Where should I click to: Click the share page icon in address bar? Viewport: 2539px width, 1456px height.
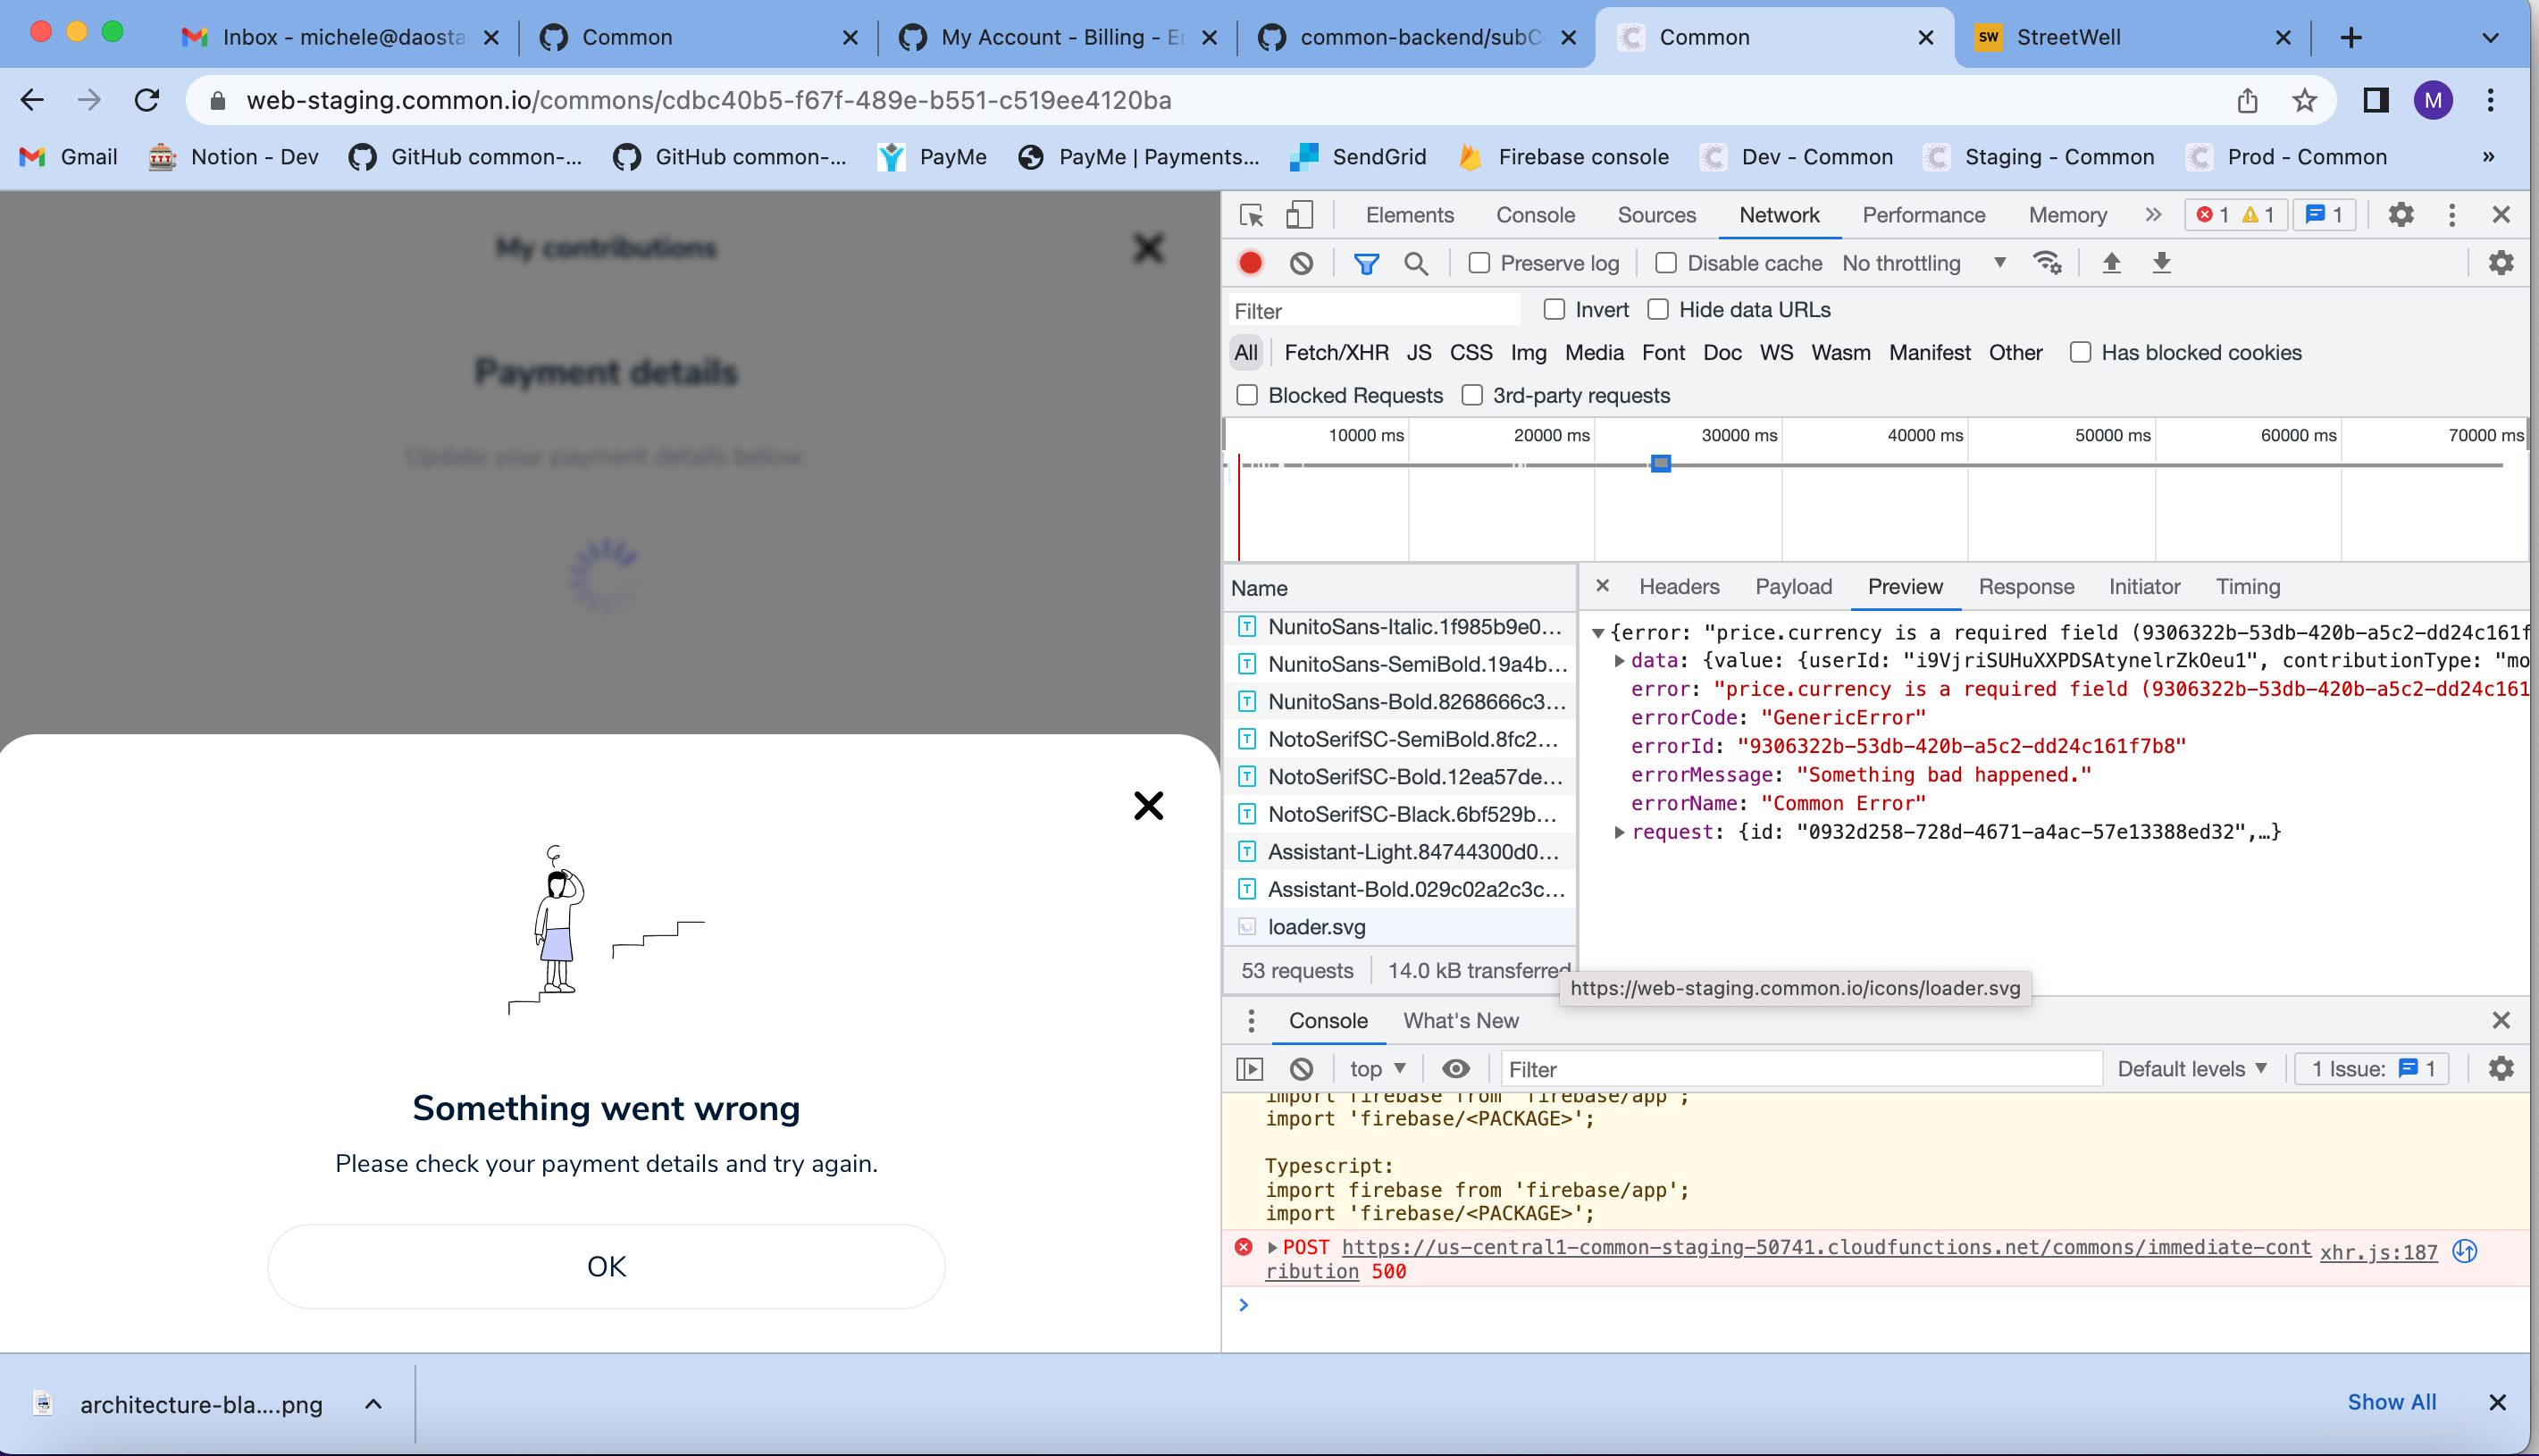(x=2247, y=100)
